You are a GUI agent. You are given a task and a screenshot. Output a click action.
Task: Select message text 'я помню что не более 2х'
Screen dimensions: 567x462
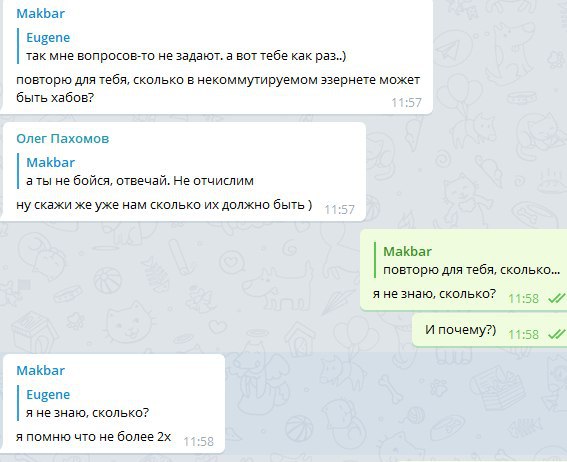tap(93, 437)
